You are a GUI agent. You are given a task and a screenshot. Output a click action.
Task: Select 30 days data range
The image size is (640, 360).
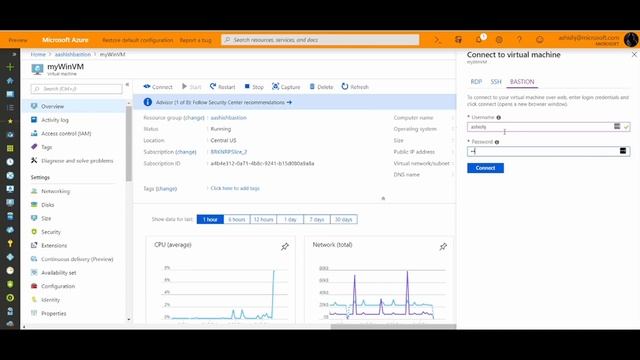tap(344, 220)
